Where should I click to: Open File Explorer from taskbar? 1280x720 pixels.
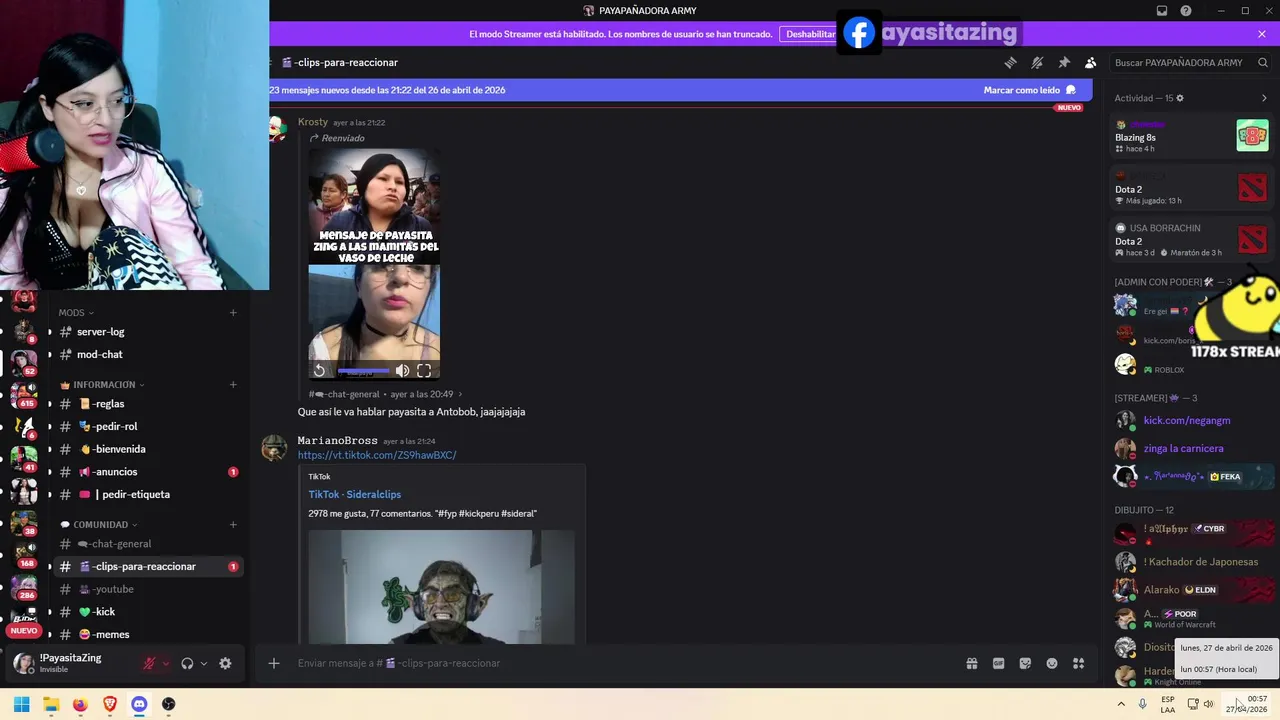(x=51, y=704)
